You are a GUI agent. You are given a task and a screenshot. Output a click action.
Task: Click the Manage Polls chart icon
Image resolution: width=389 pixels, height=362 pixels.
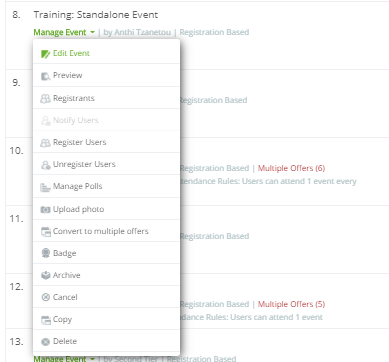(x=45, y=187)
